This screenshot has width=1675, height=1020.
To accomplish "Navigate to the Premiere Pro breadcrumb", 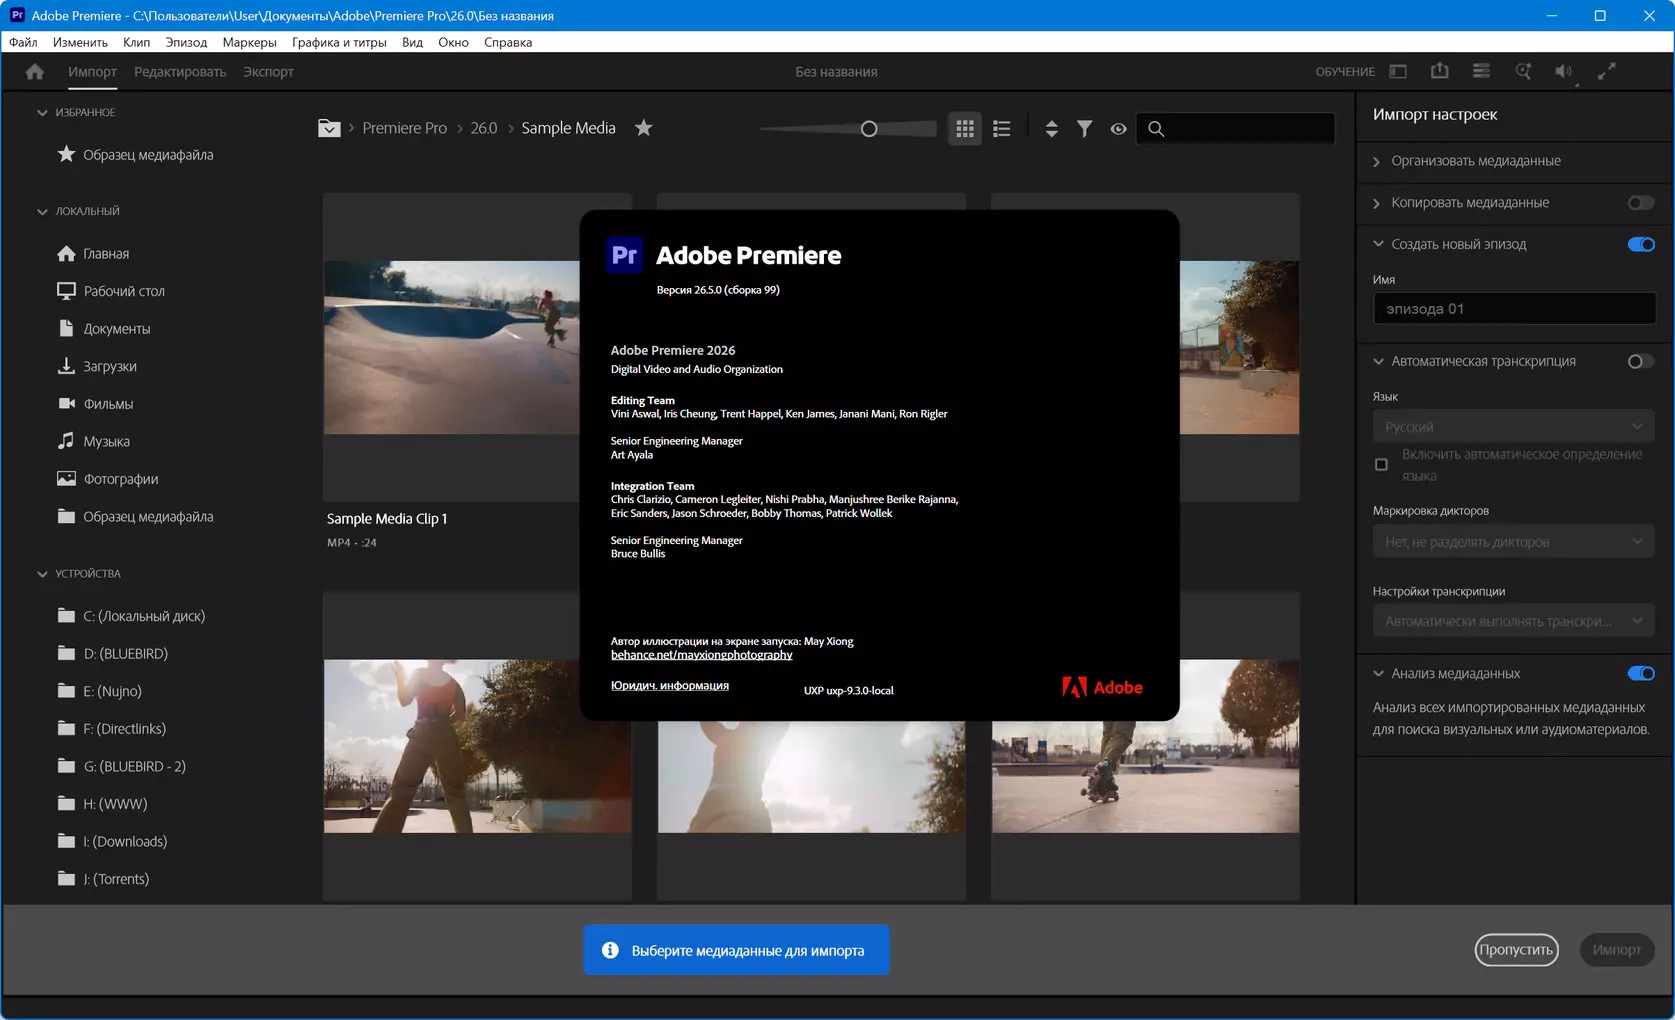I will (404, 128).
